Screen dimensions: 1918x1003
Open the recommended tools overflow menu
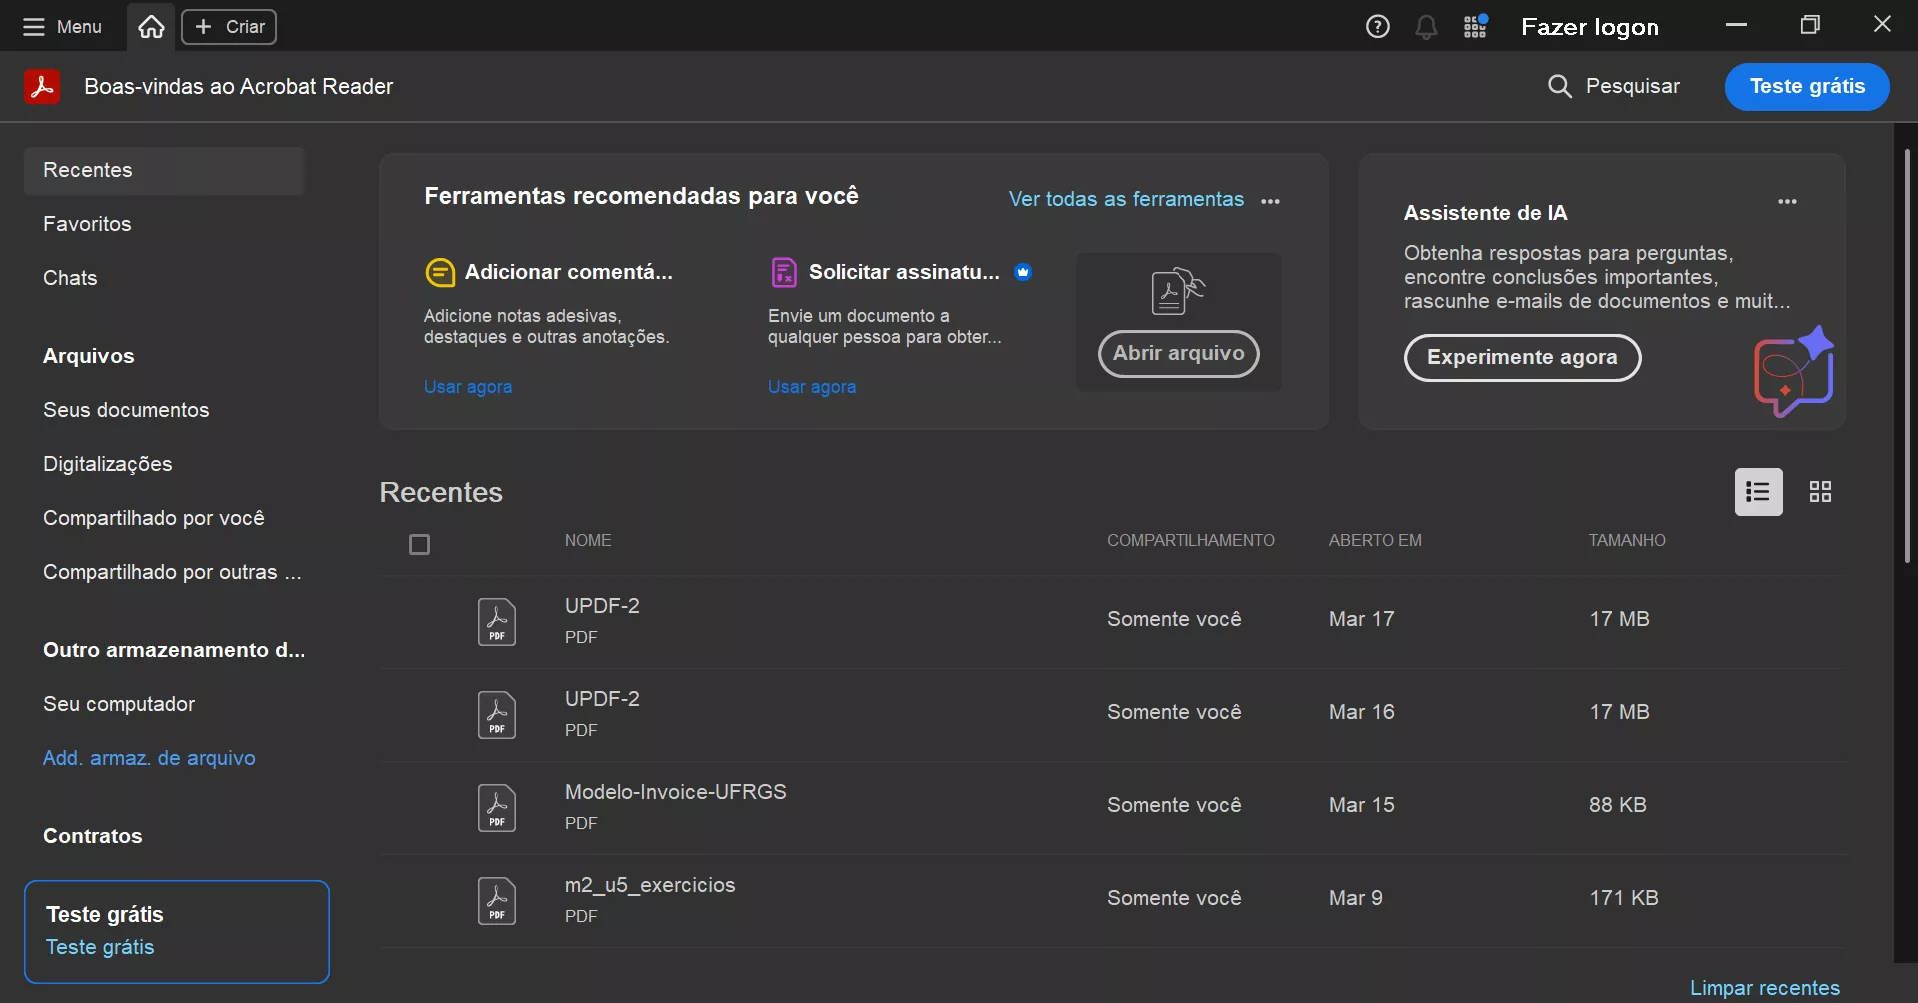click(x=1270, y=201)
